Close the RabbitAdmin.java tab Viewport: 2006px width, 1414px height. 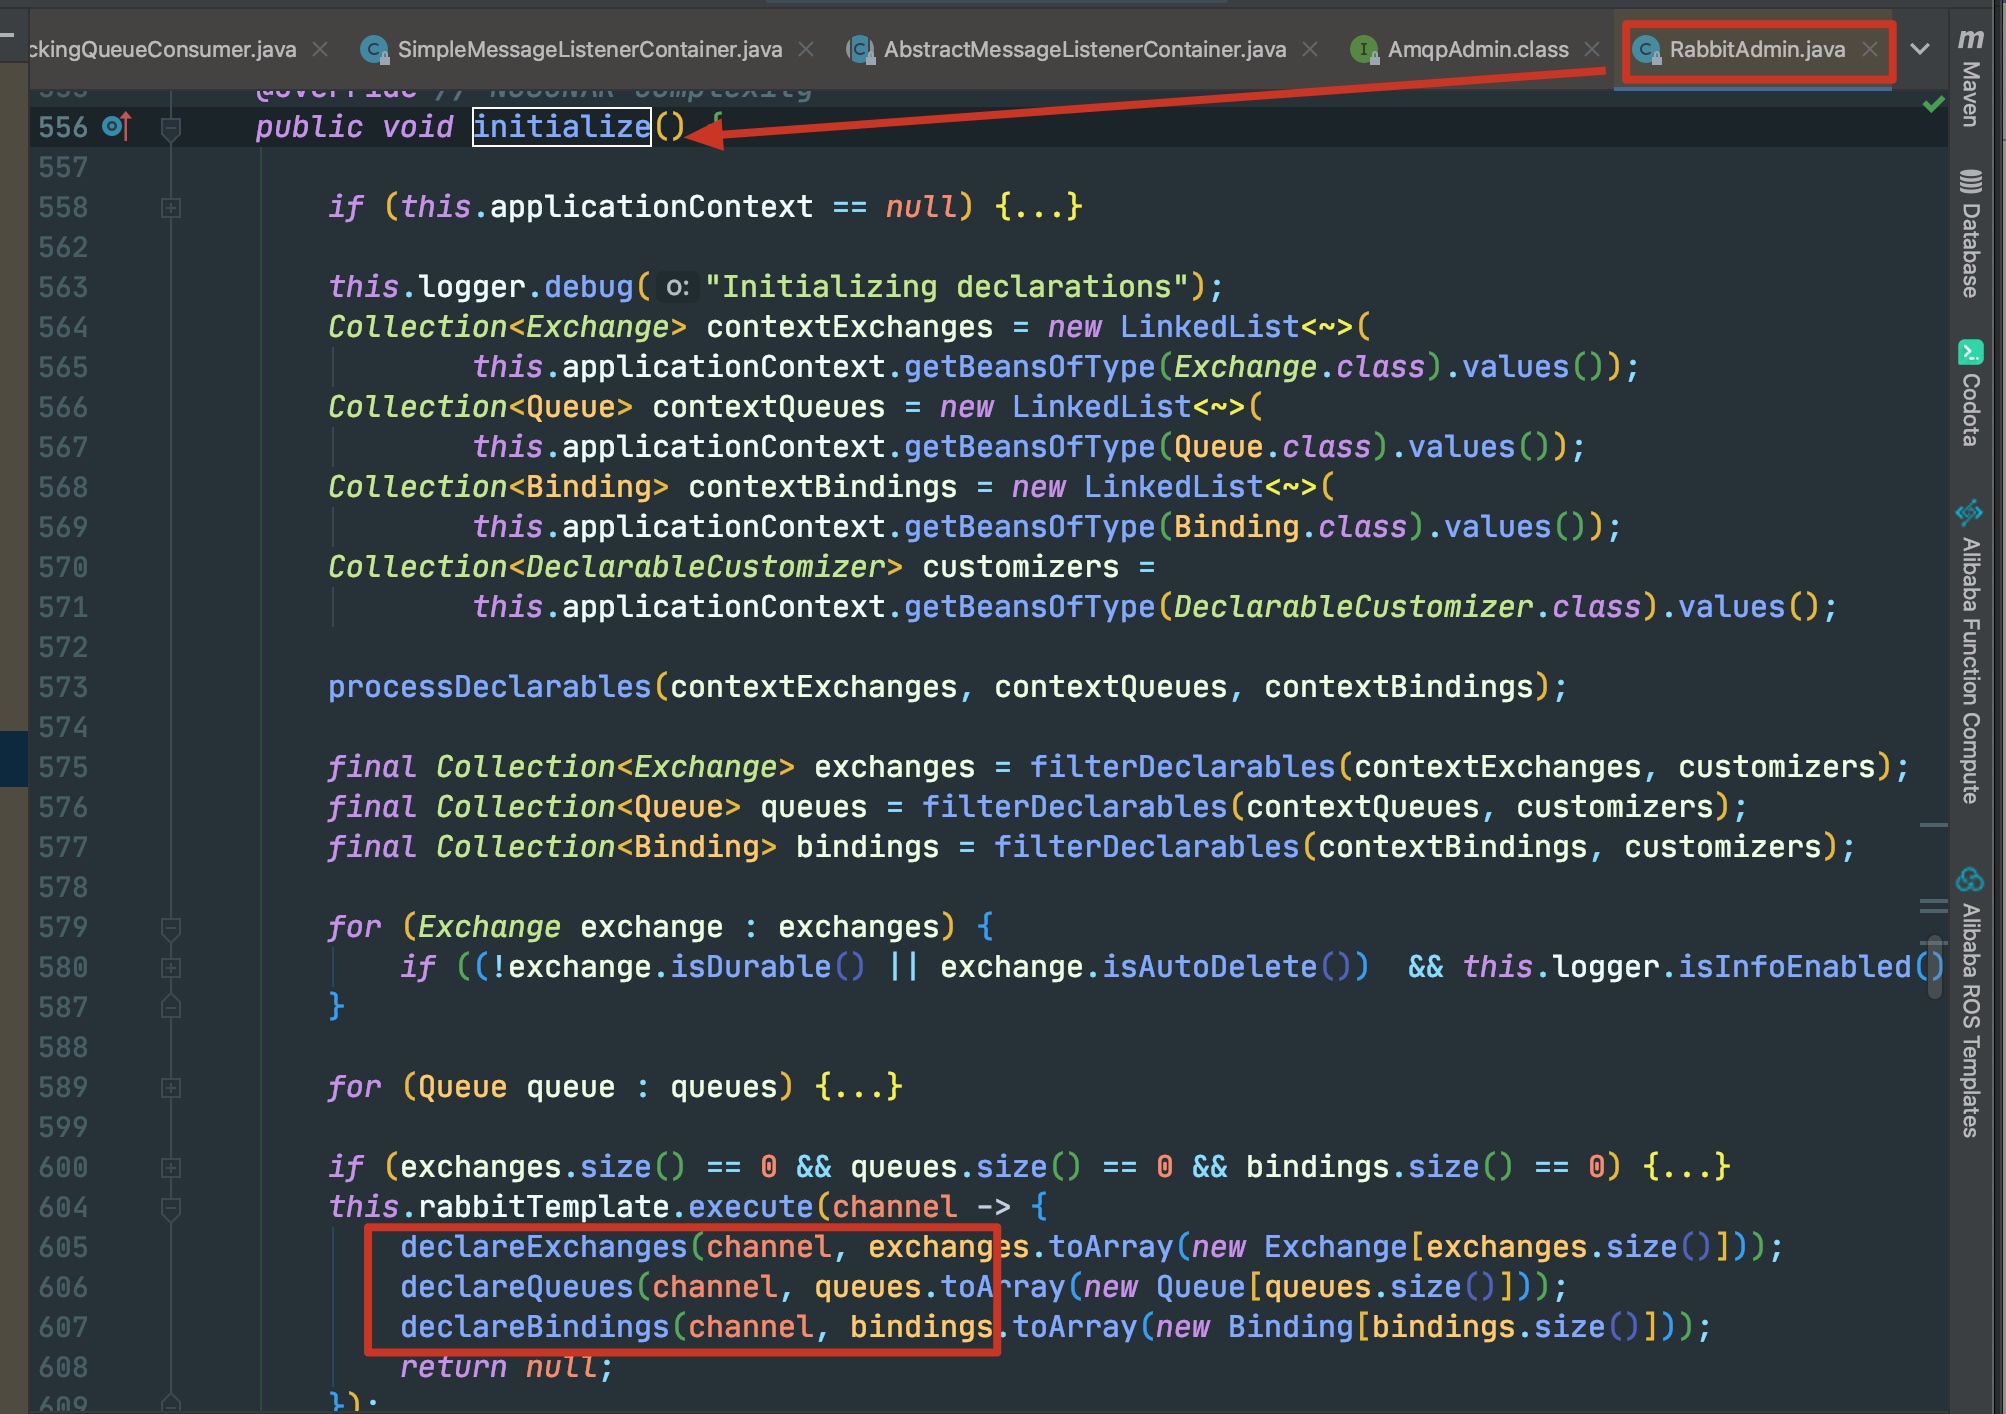1869,49
